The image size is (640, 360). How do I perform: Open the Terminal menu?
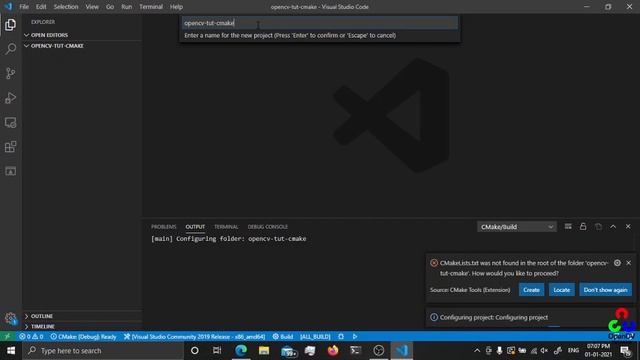point(151,7)
